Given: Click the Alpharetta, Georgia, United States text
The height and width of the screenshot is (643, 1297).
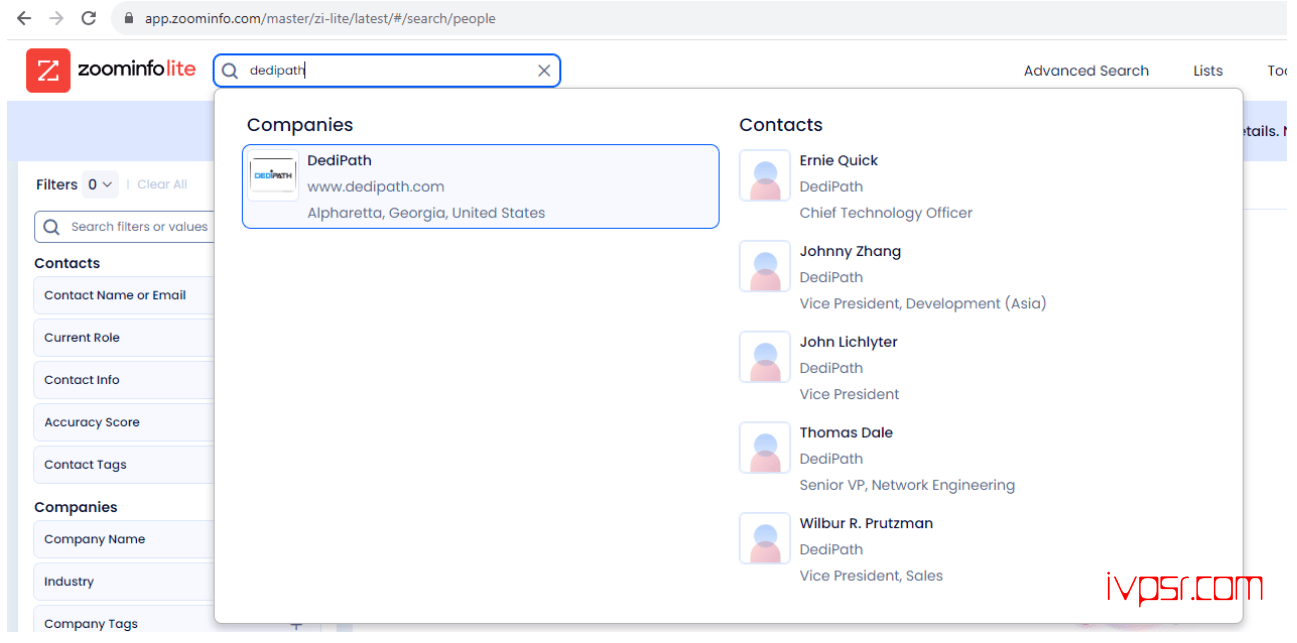Looking at the screenshot, I should click(x=426, y=213).
